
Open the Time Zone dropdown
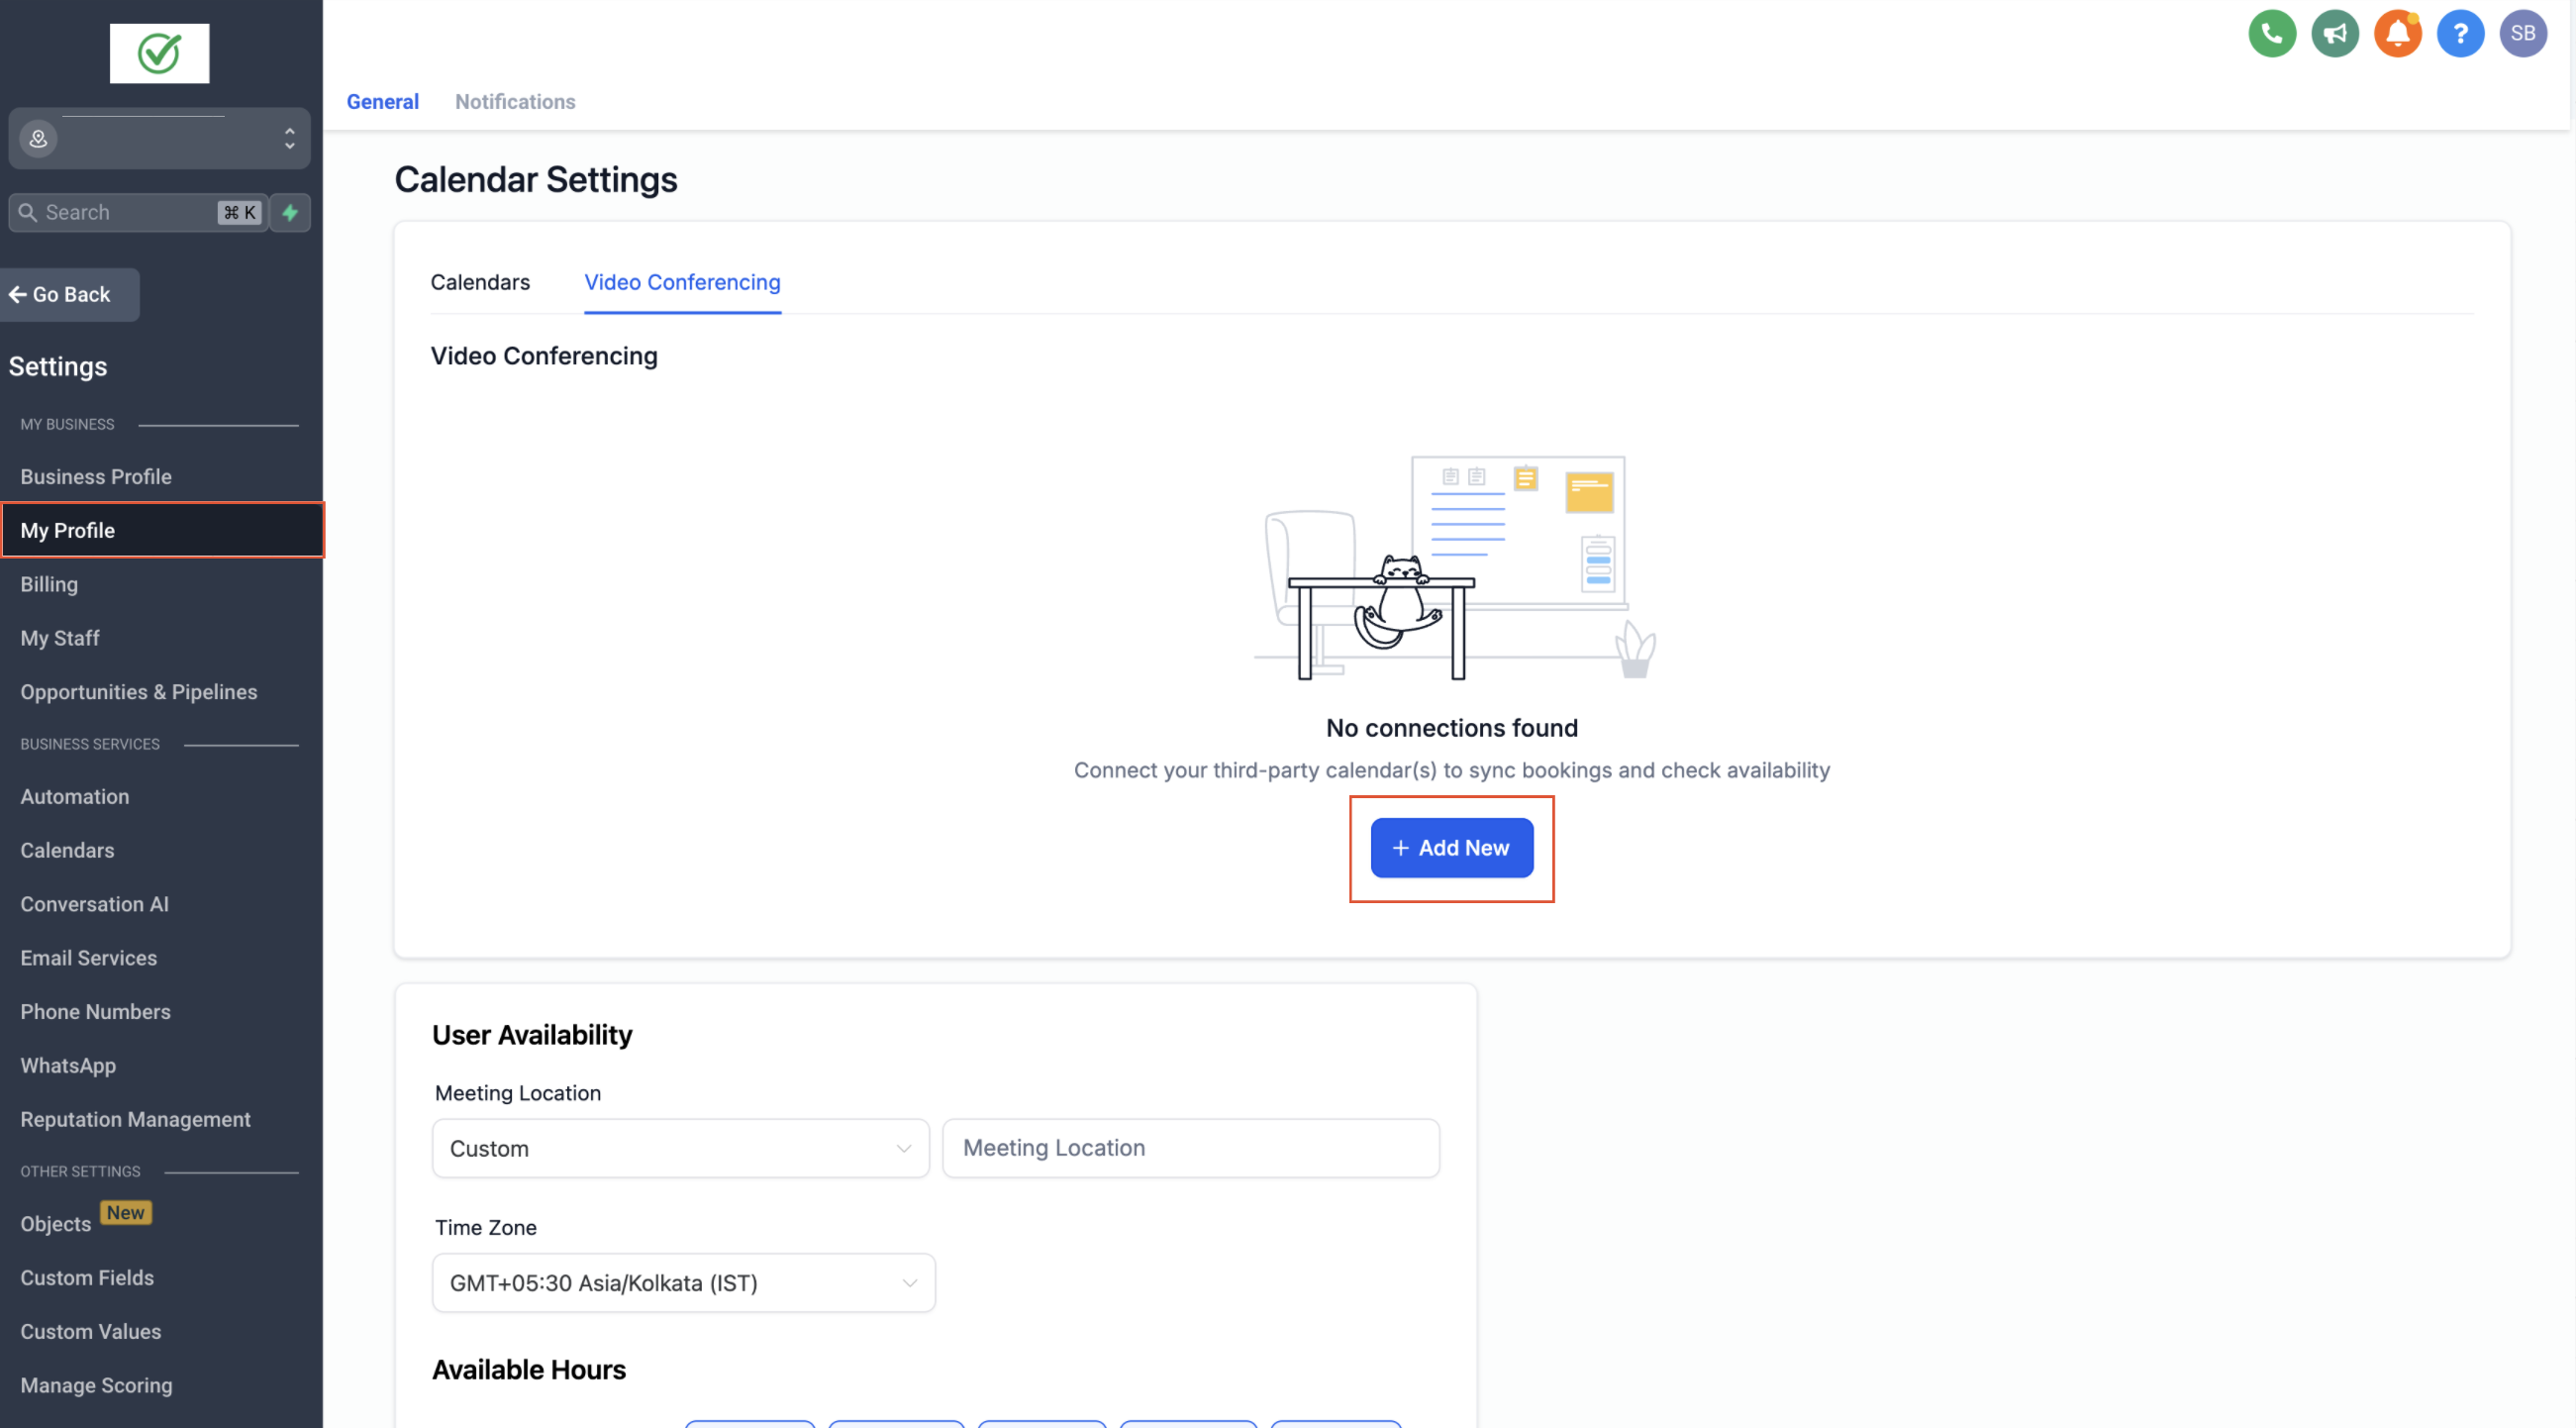click(683, 1282)
